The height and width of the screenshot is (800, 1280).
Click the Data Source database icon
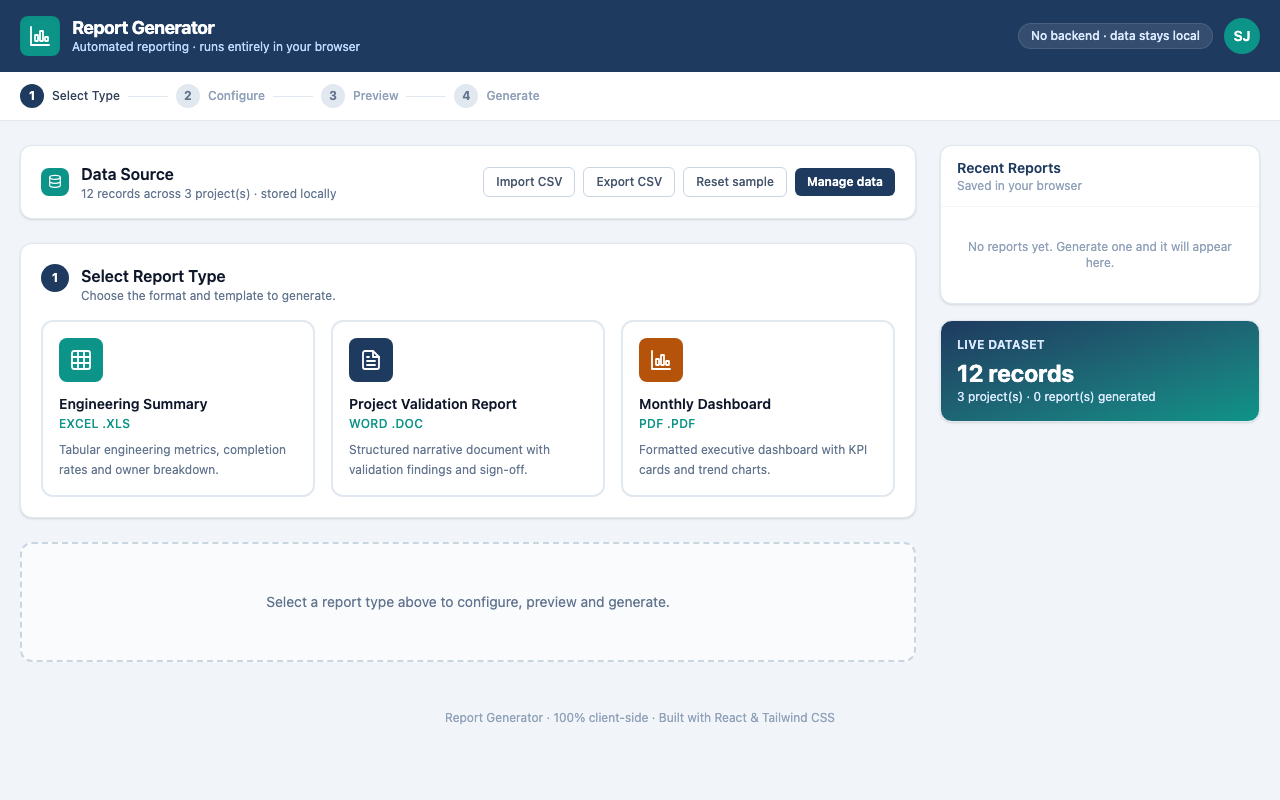pos(55,182)
